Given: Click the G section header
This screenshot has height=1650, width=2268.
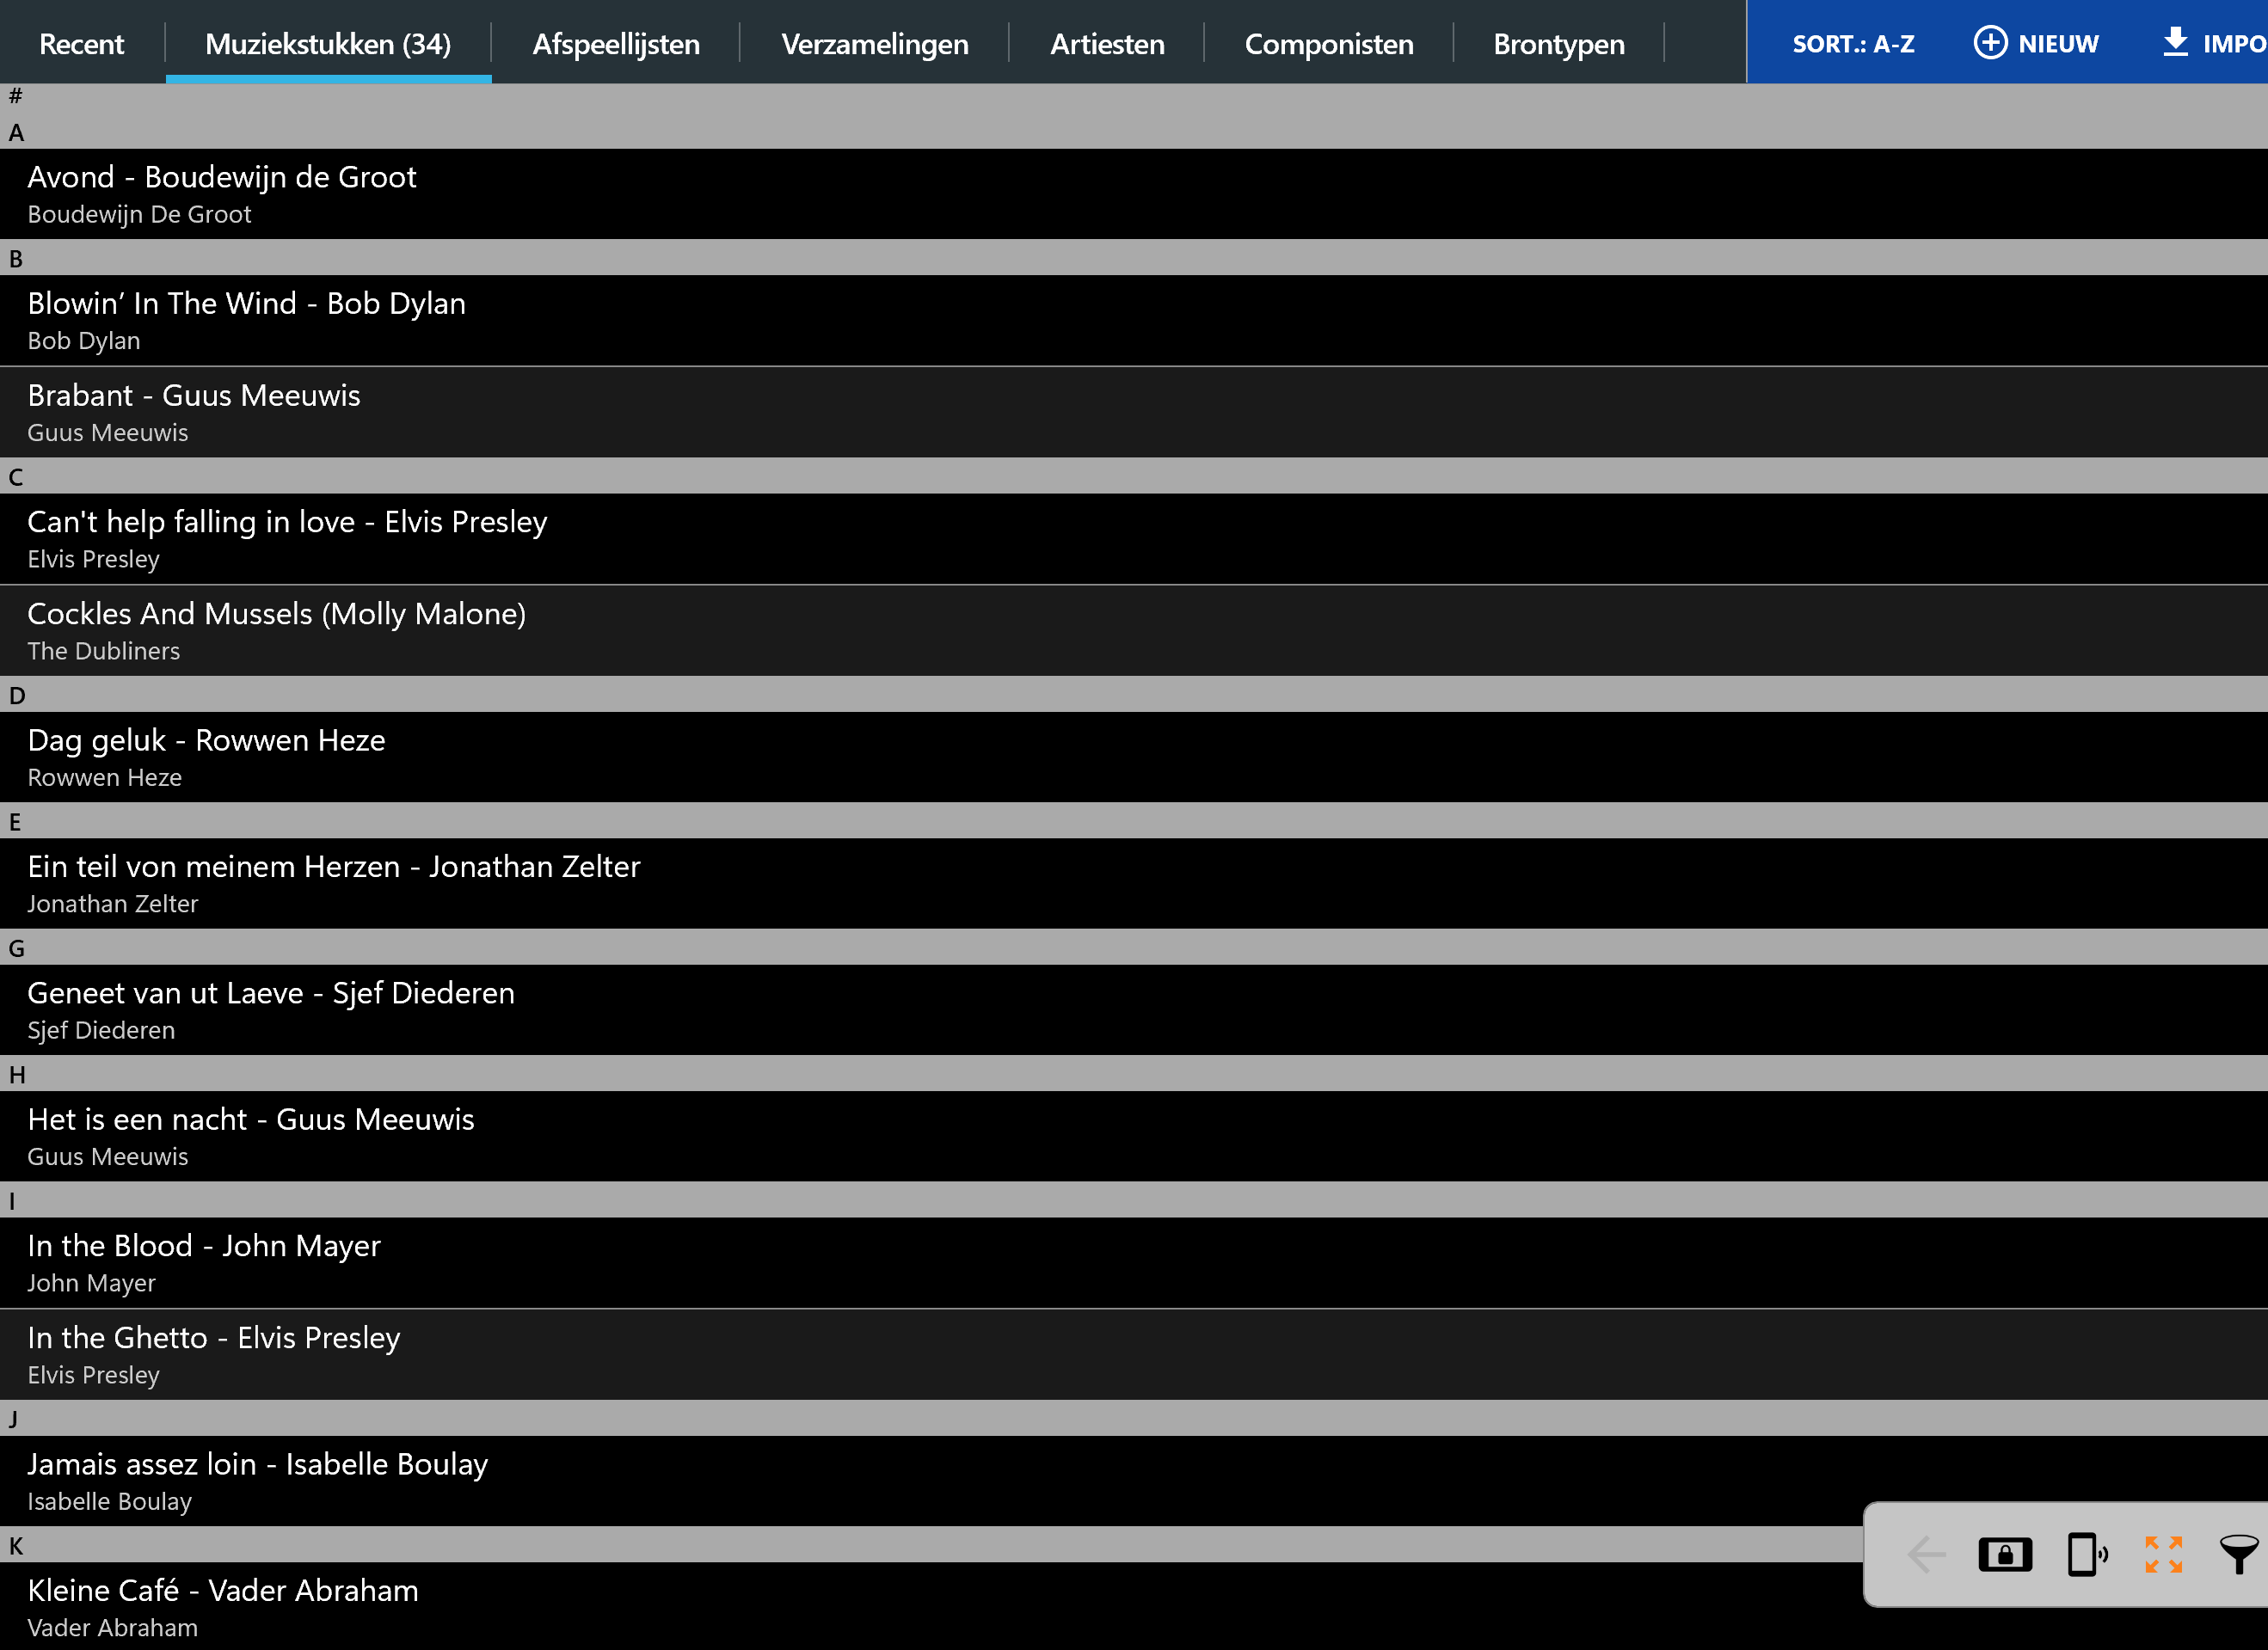Looking at the screenshot, I should point(1134,947).
